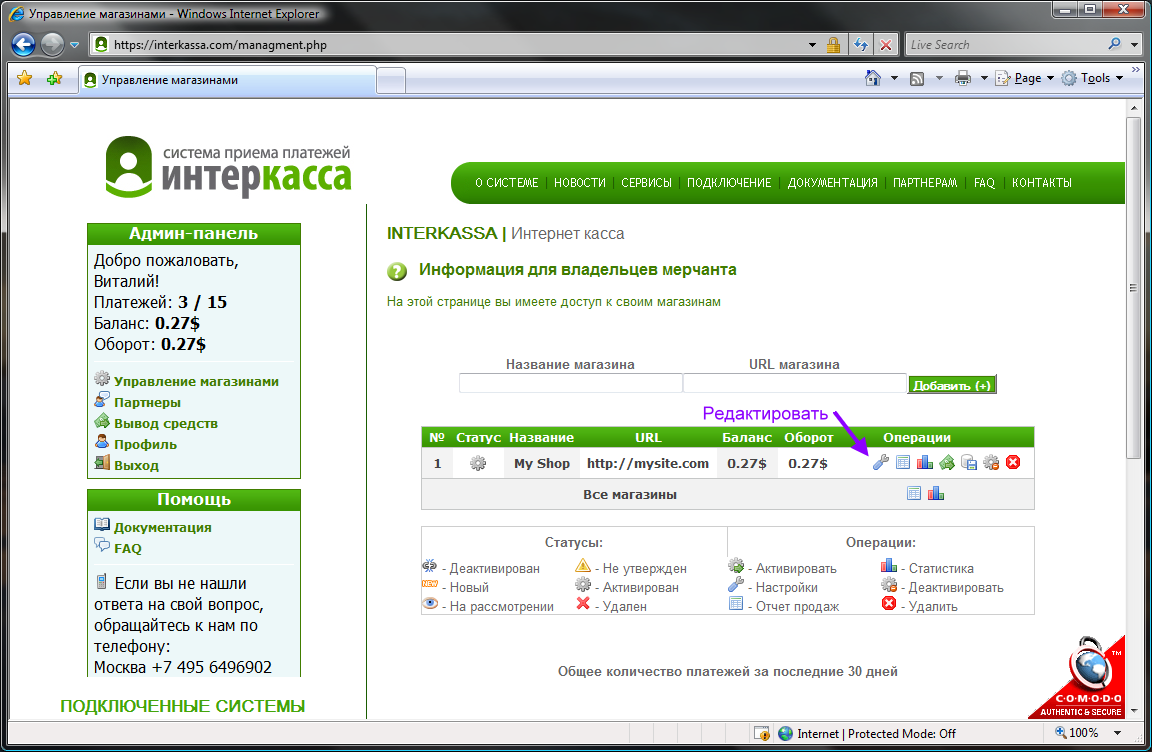Screen dimensions: 1152x752
Task: Click the Comodo Authentic & Secure seal
Action: [1079, 678]
